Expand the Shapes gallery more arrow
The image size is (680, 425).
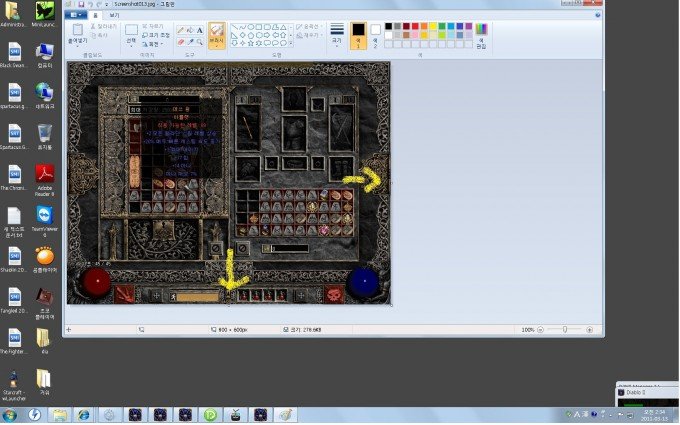point(291,44)
